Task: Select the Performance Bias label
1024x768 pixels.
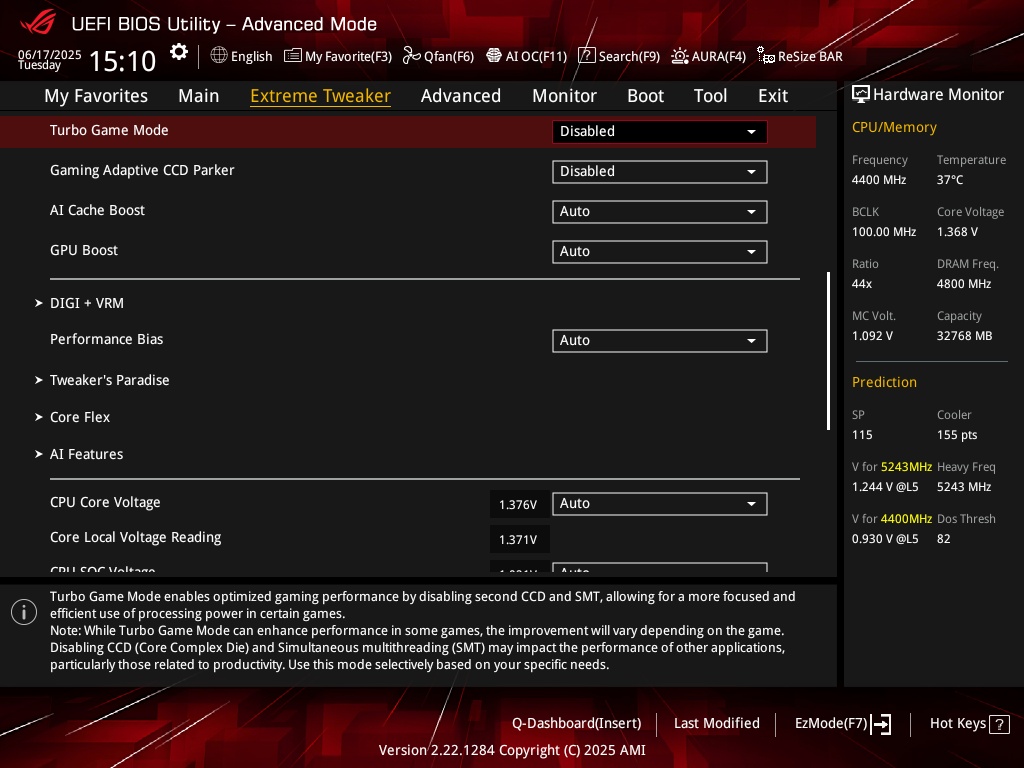Action: pos(106,340)
